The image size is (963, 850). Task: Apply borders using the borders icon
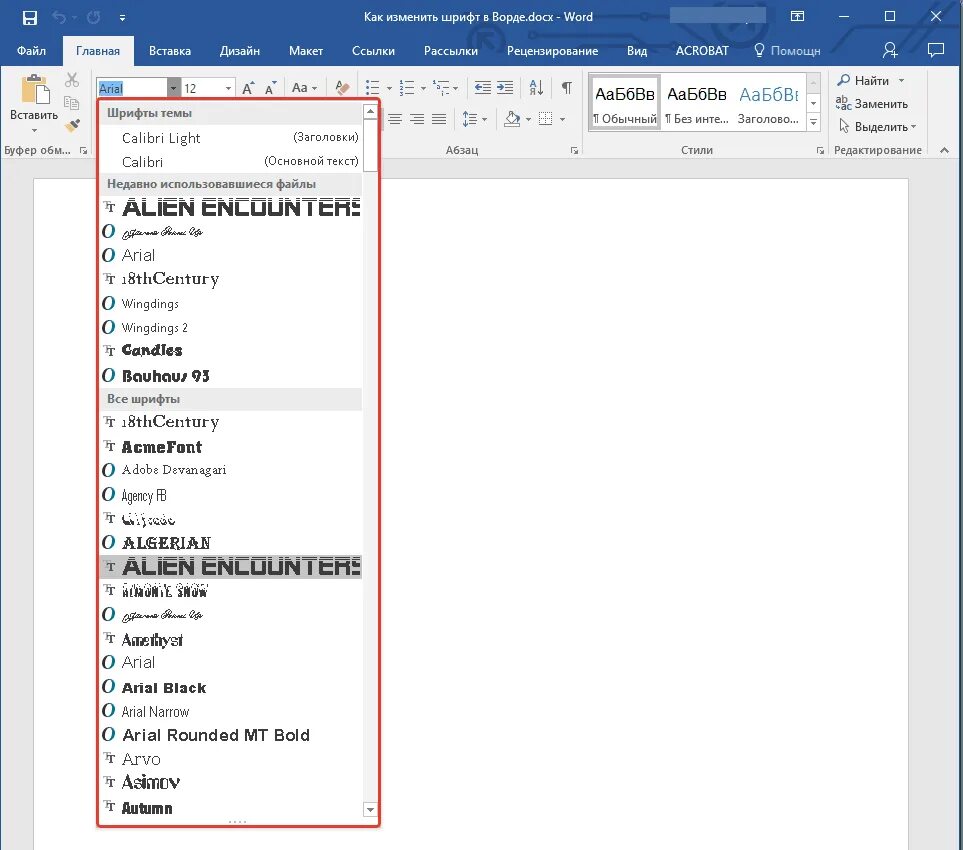[x=545, y=119]
